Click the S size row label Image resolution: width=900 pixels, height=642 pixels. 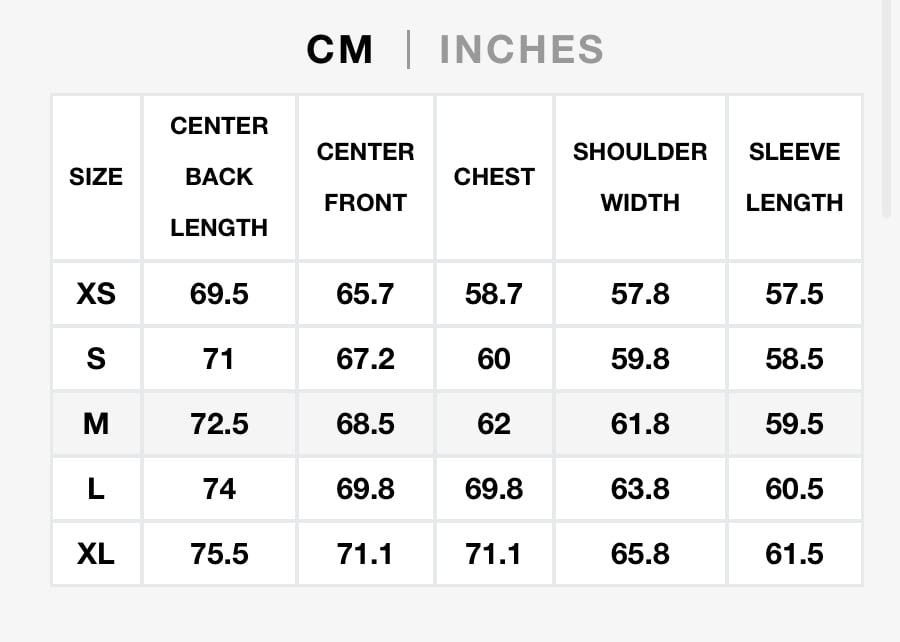click(96, 359)
